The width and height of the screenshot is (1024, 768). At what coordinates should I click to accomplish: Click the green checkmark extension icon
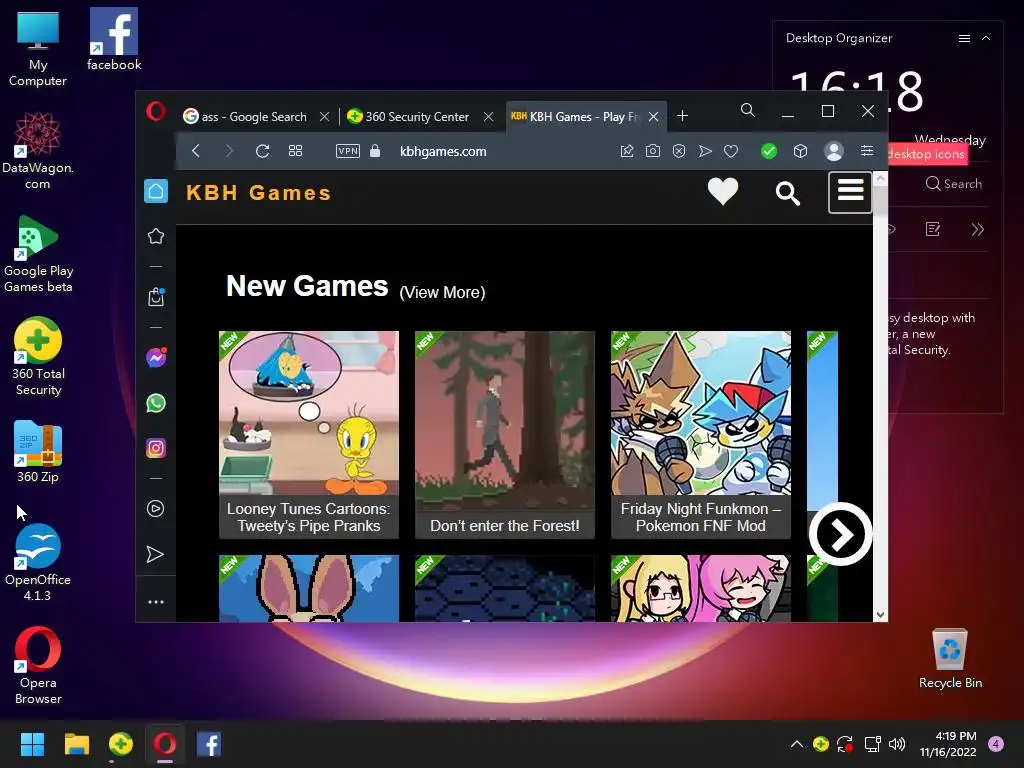click(x=769, y=152)
